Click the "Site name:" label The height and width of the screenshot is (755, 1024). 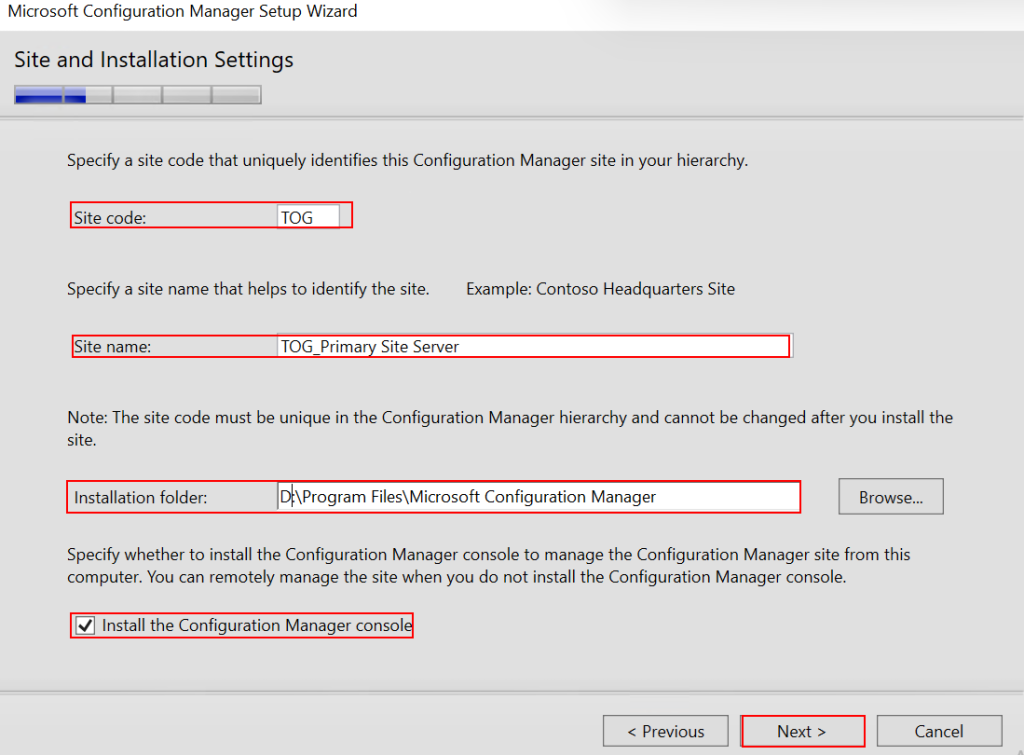point(112,346)
